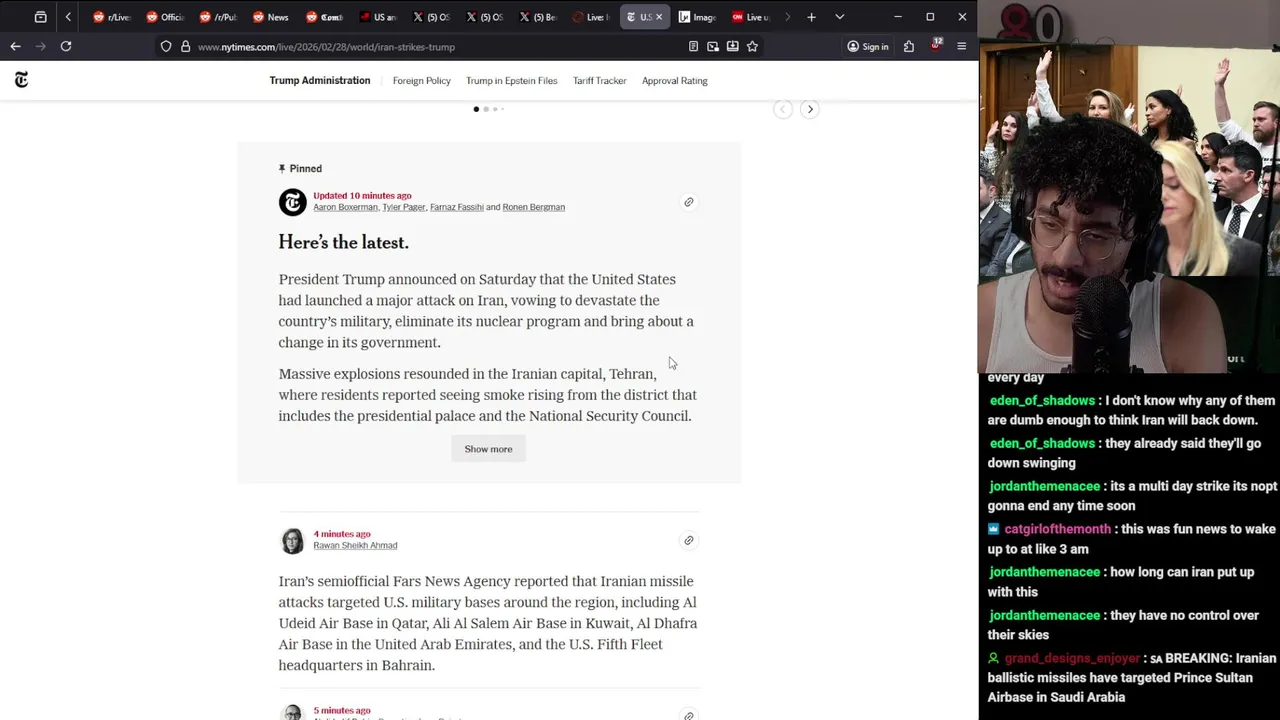The width and height of the screenshot is (1280, 720).
Task: Click the tab scroll-right arrow
Action: tap(787, 17)
